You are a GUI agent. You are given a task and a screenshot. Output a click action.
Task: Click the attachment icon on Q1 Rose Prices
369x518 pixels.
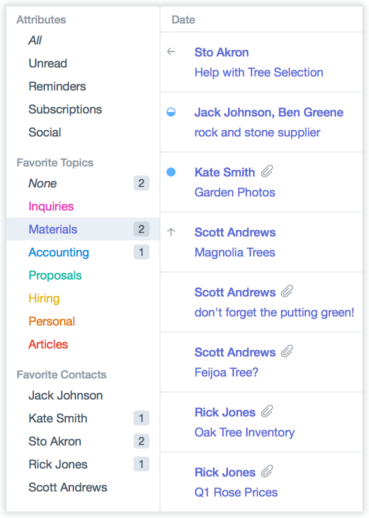pos(267,471)
